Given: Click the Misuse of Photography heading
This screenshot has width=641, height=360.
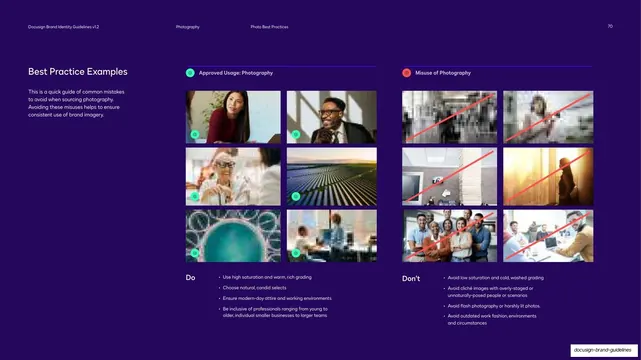Looking at the screenshot, I should [443, 73].
